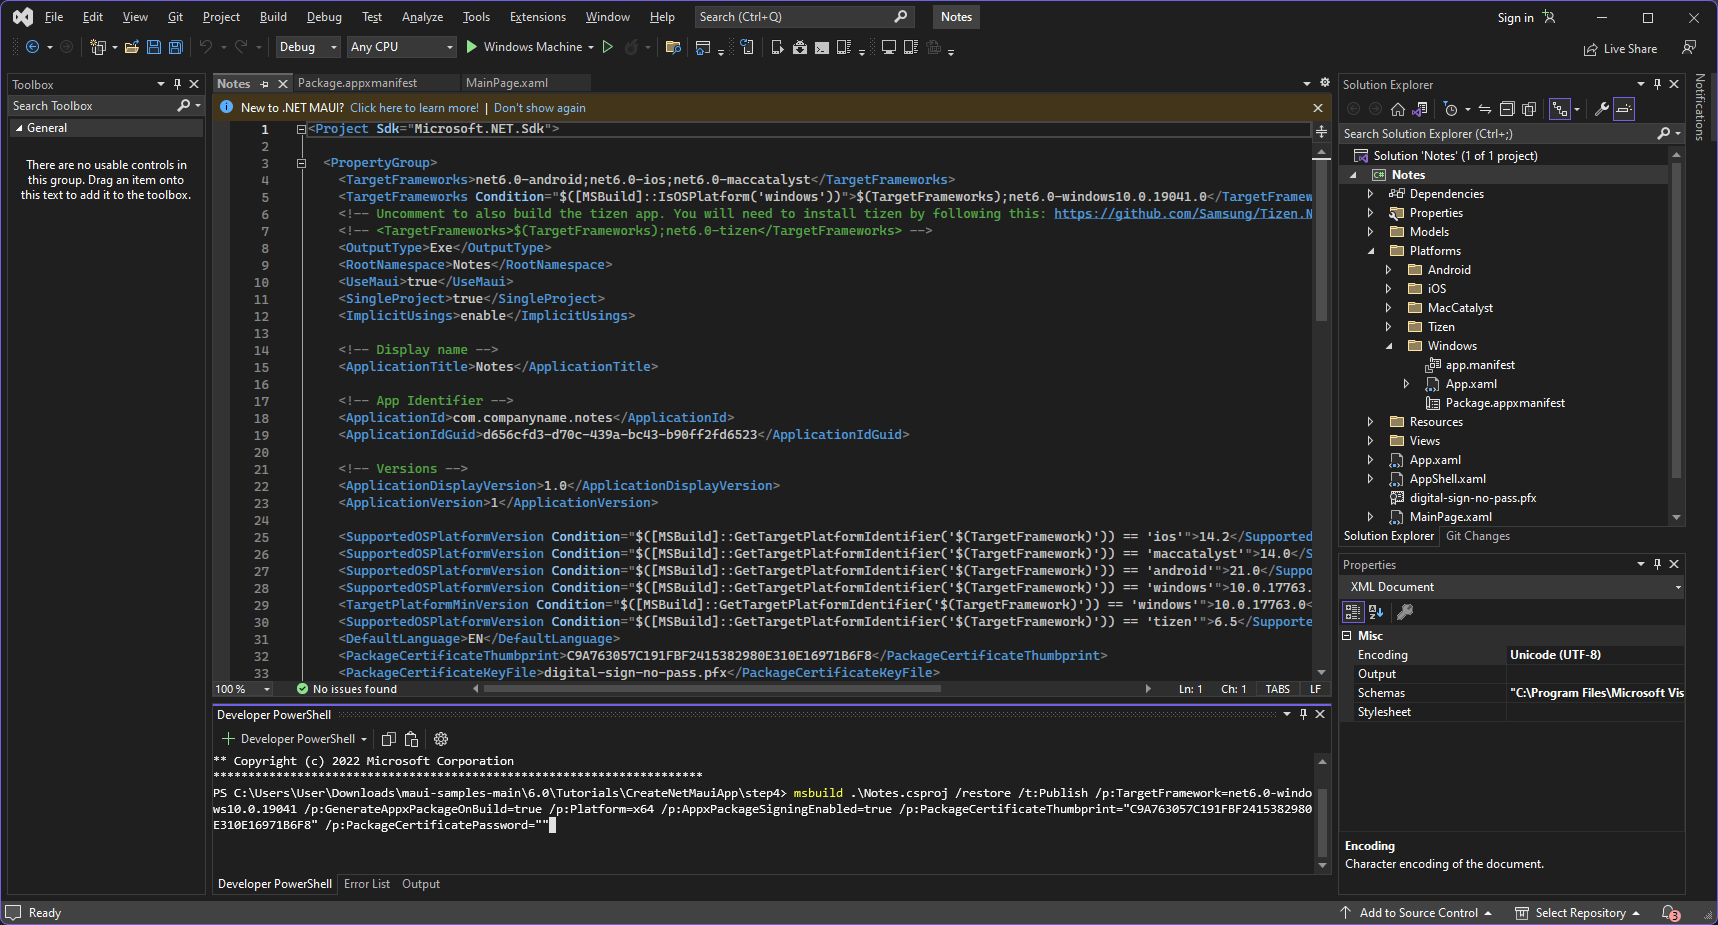1718x925 pixels.
Task: Click the notifications bell in status bar
Action: pyautogui.click(x=1671, y=913)
